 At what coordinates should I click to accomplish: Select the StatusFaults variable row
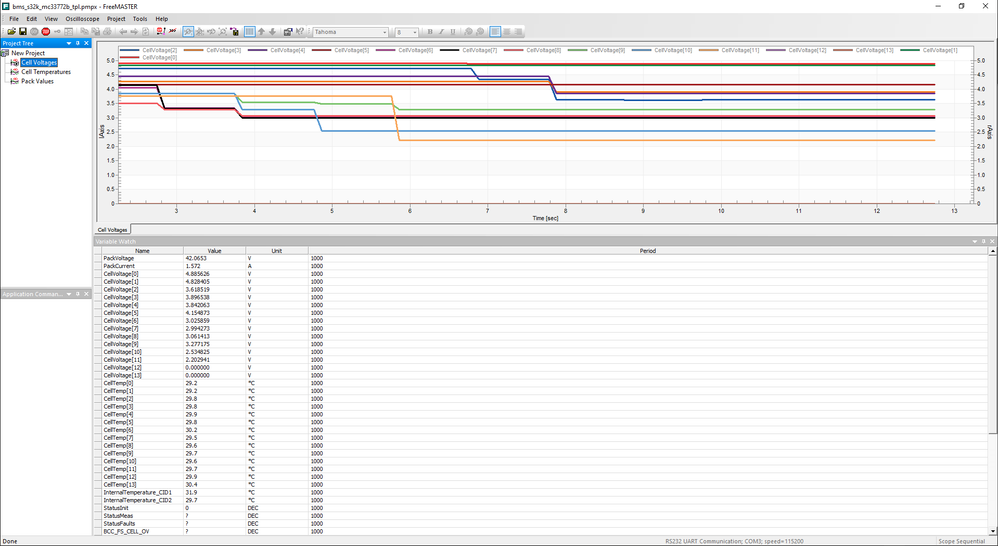(544, 524)
